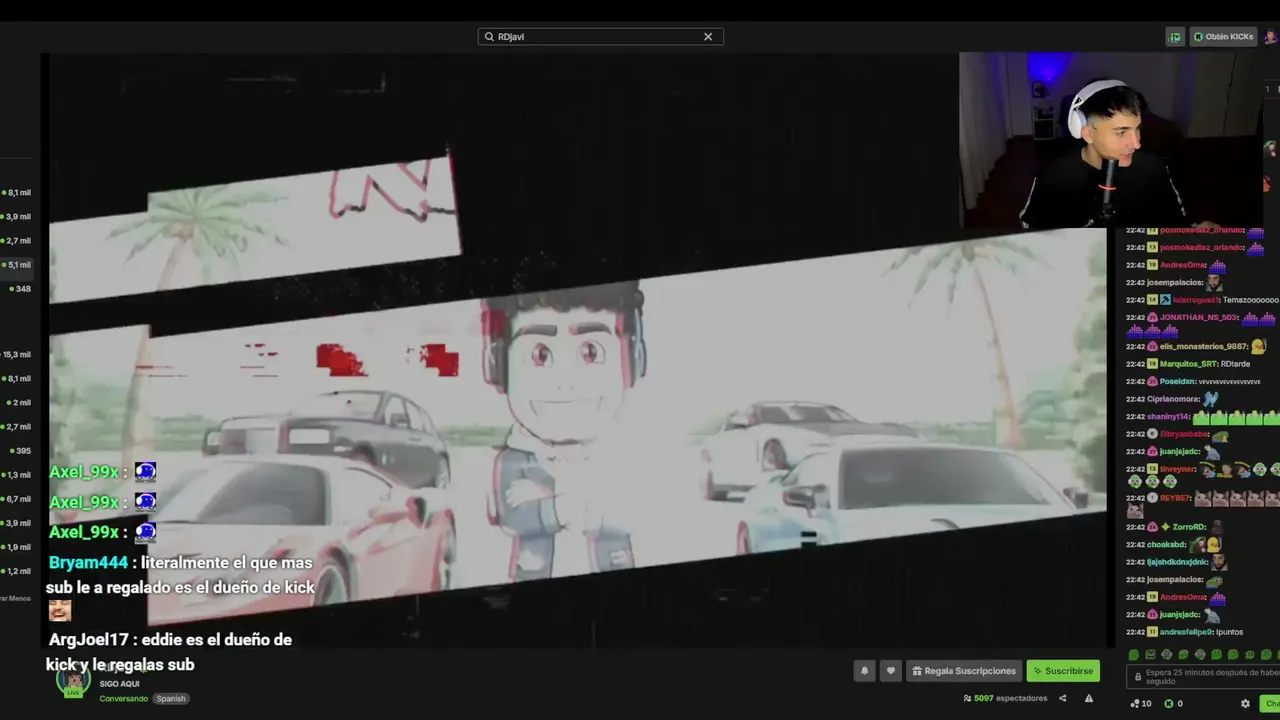Click Regala Suscripciones button
Image resolution: width=1280 pixels, height=720 pixels.
pos(964,671)
